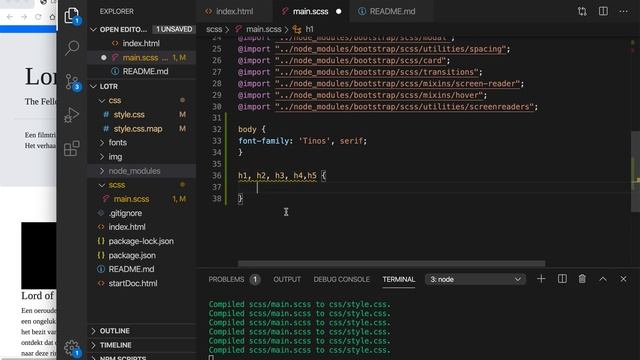Switch to the main.scss tab
This screenshot has width=640, height=360.
310,11
